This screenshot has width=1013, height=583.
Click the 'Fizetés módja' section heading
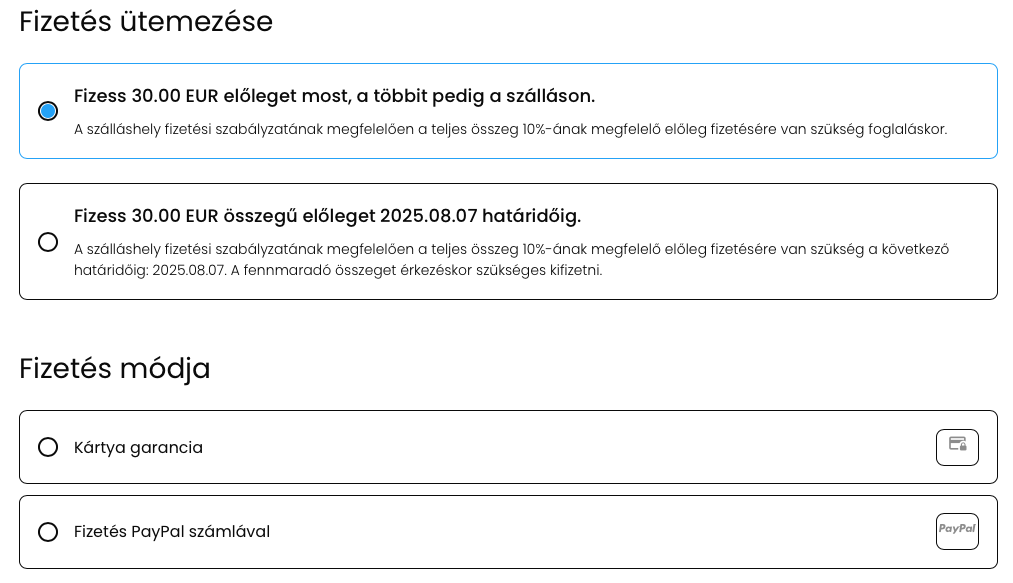tap(115, 368)
